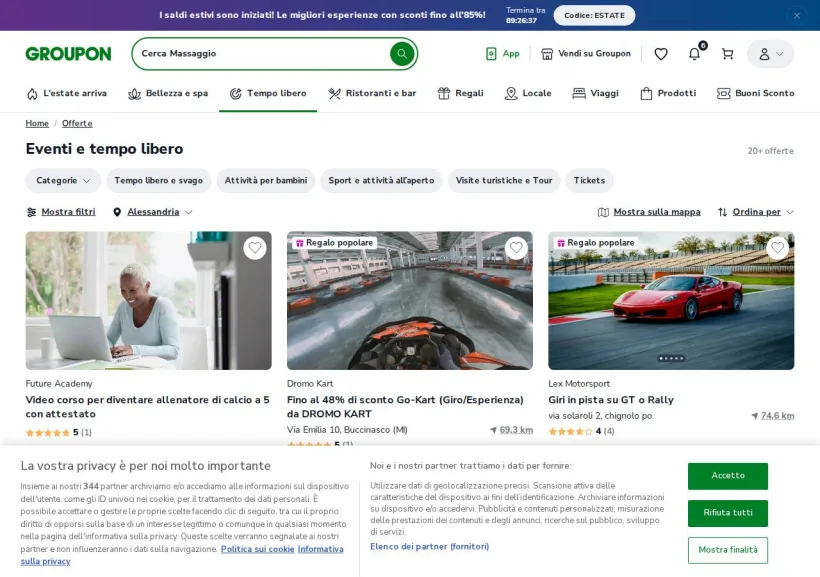Open the Bellezza e spa menu
Image resolution: width=820 pixels, height=577 pixels.
pyautogui.click(x=168, y=93)
